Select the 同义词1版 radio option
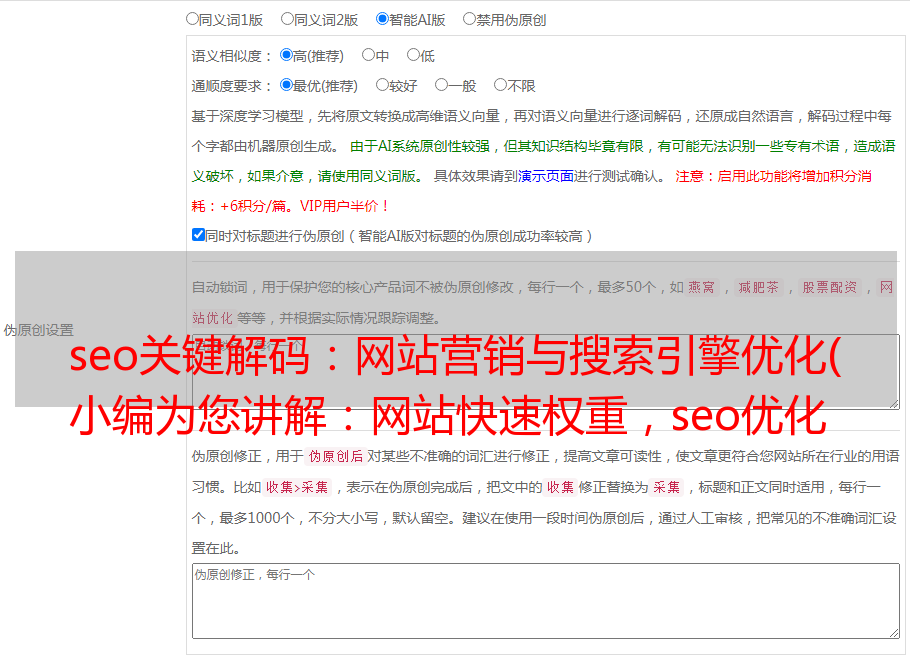911x658 pixels. coord(192,18)
